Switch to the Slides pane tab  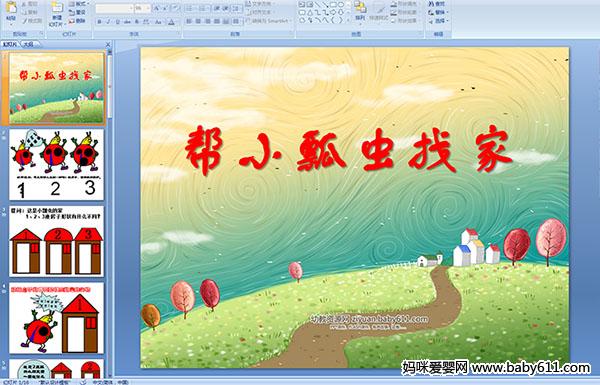click(x=10, y=44)
